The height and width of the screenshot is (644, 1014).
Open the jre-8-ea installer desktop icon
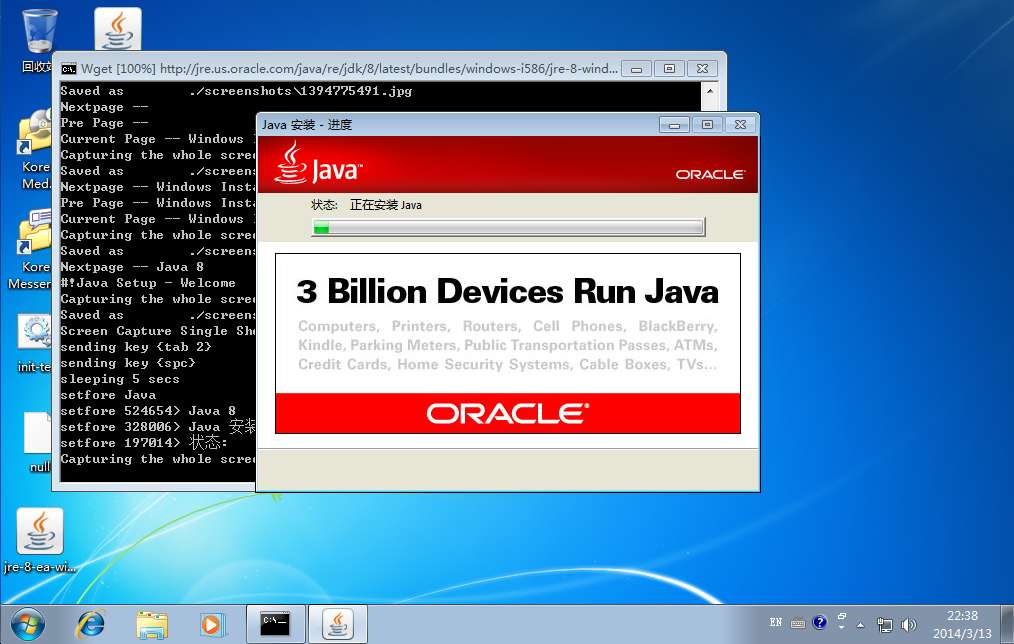40,531
